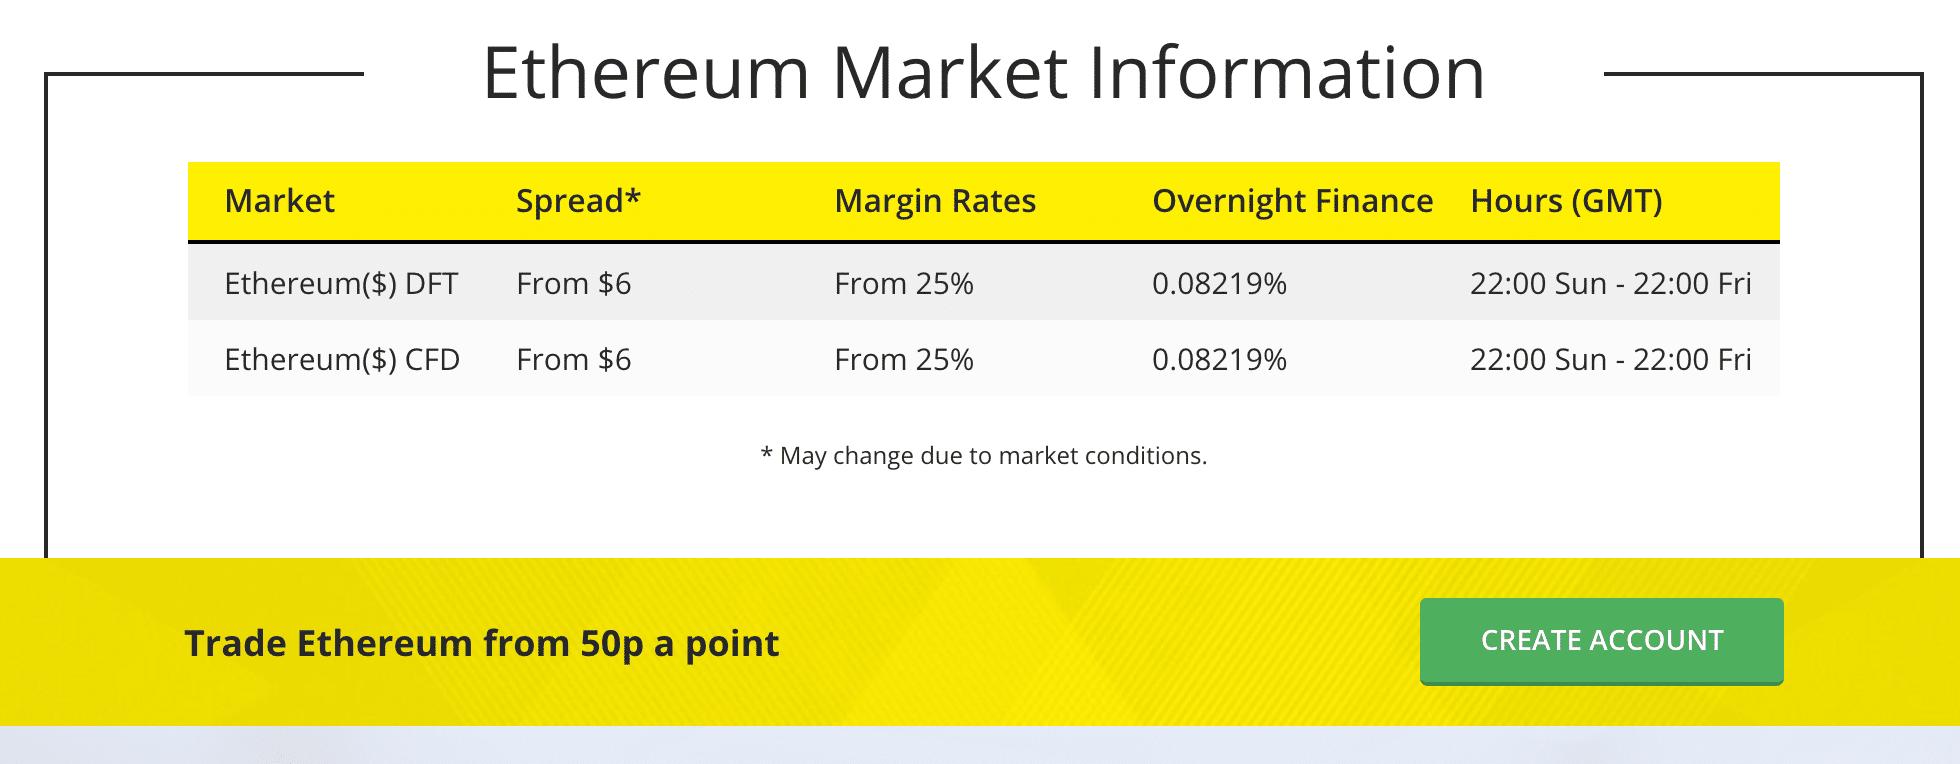Click 0.08219% overnight finance in CFD row
The image size is (1960, 764).
click(x=1219, y=360)
